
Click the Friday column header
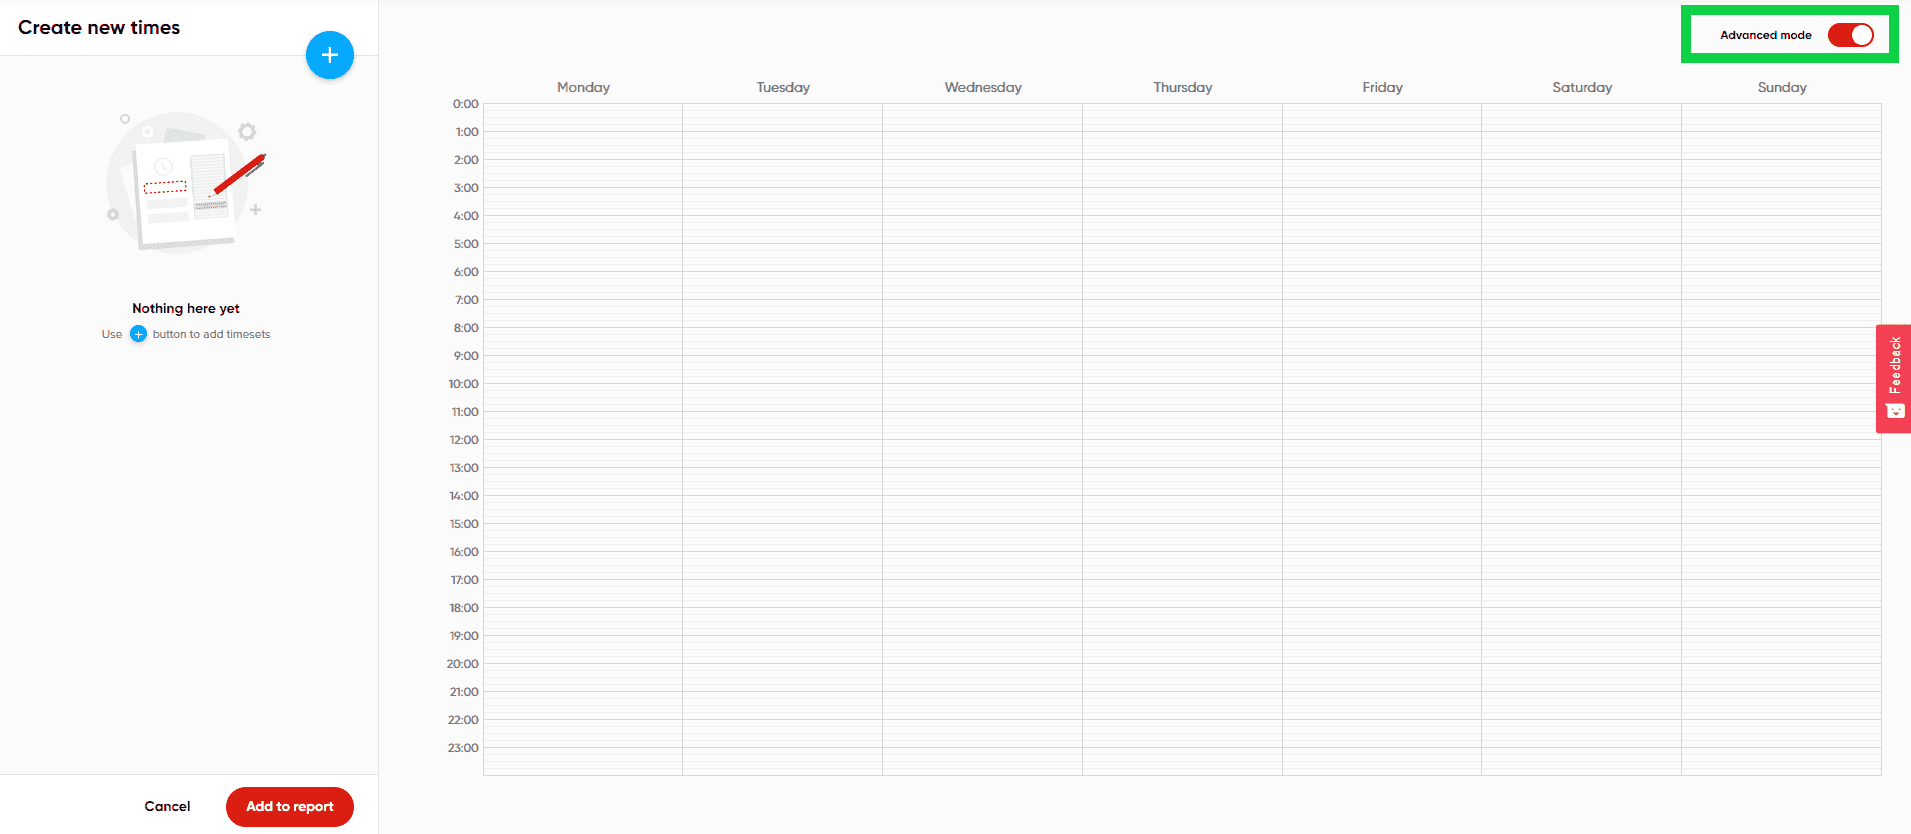1382,87
